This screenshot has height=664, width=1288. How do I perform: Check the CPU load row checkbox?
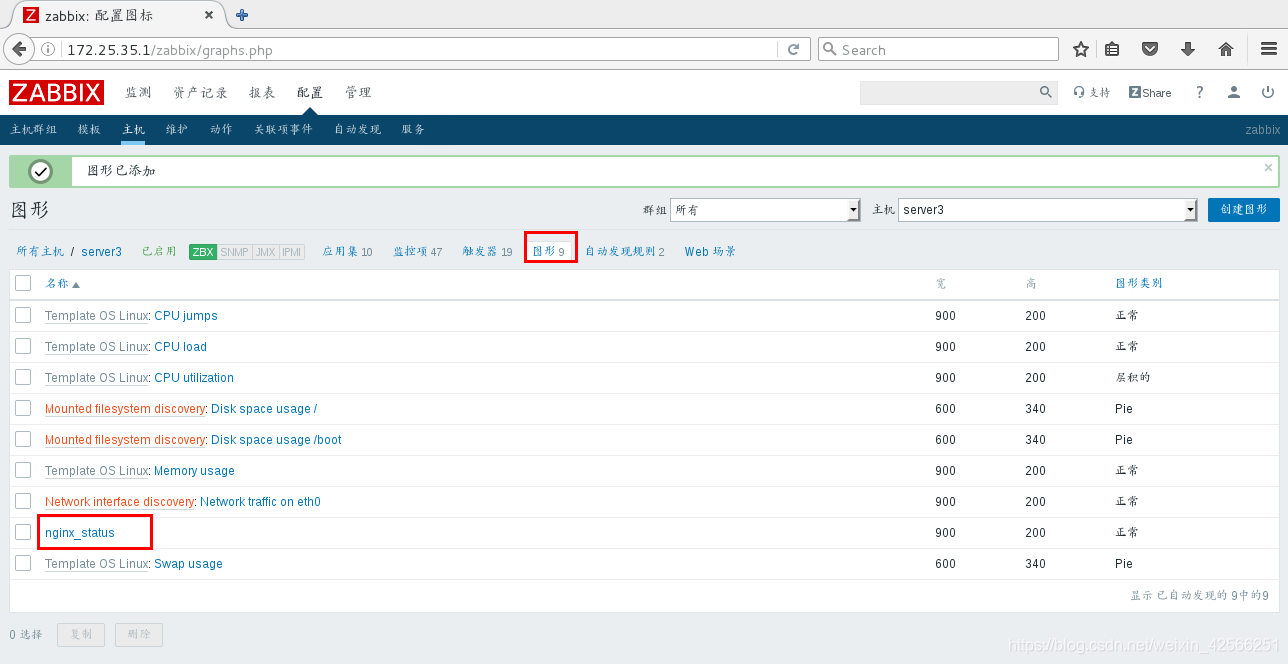pyautogui.click(x=23, y=346)
